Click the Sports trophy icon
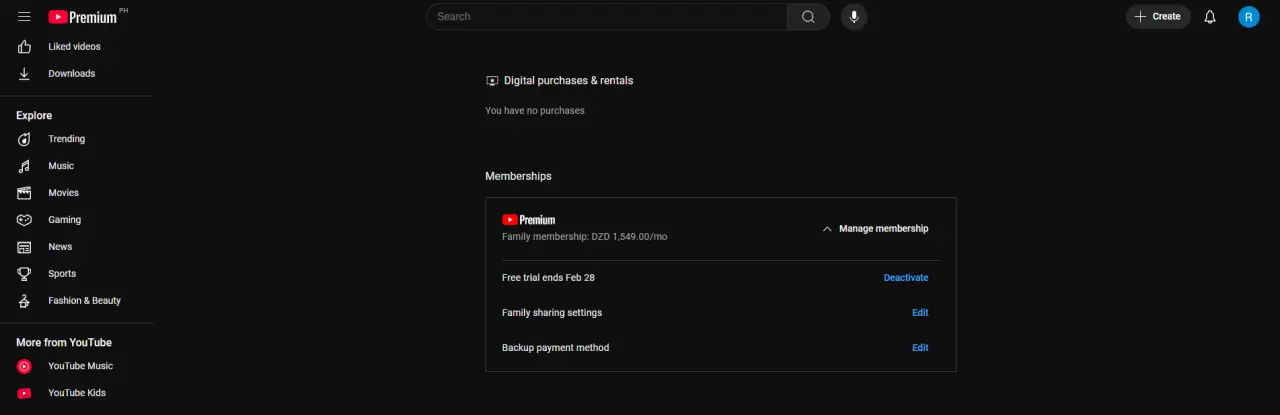Screen dimensions: 1280x415 [x=25, y=274]
